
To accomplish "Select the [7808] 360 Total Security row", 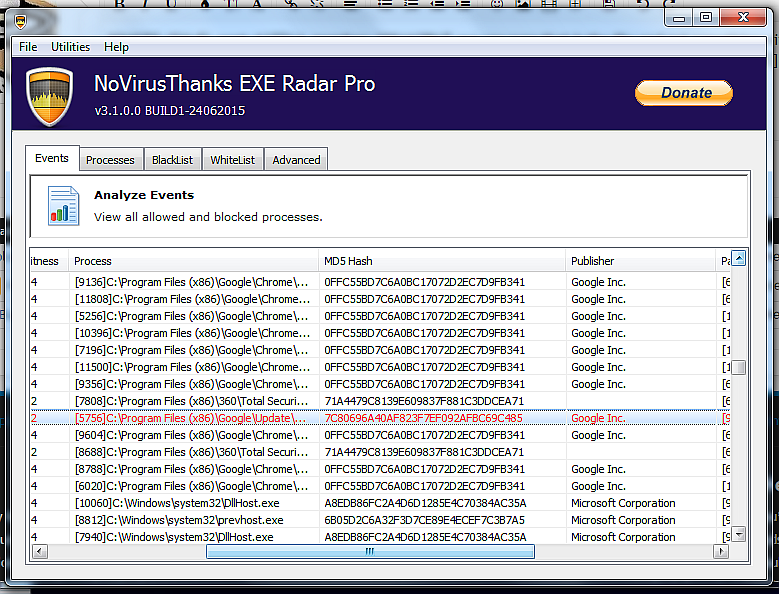I will point(380,401).
